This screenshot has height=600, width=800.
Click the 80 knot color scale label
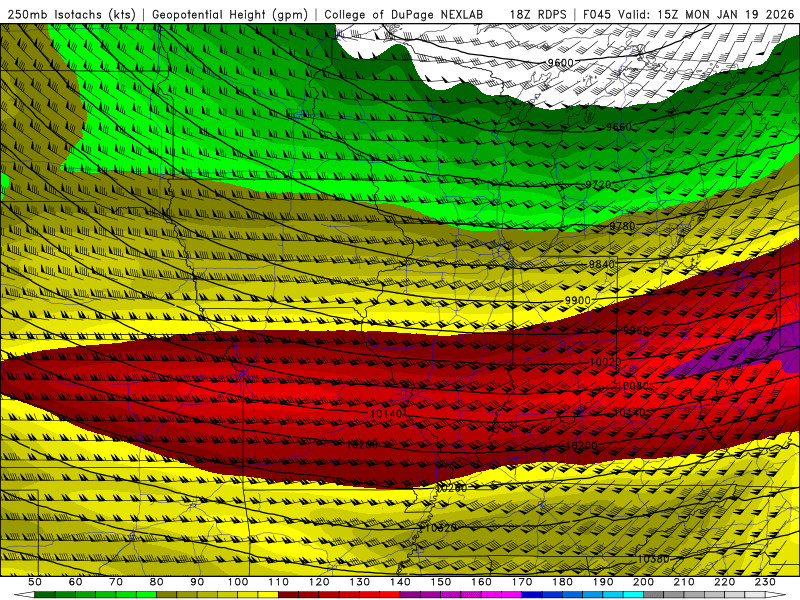click(157, 582)
